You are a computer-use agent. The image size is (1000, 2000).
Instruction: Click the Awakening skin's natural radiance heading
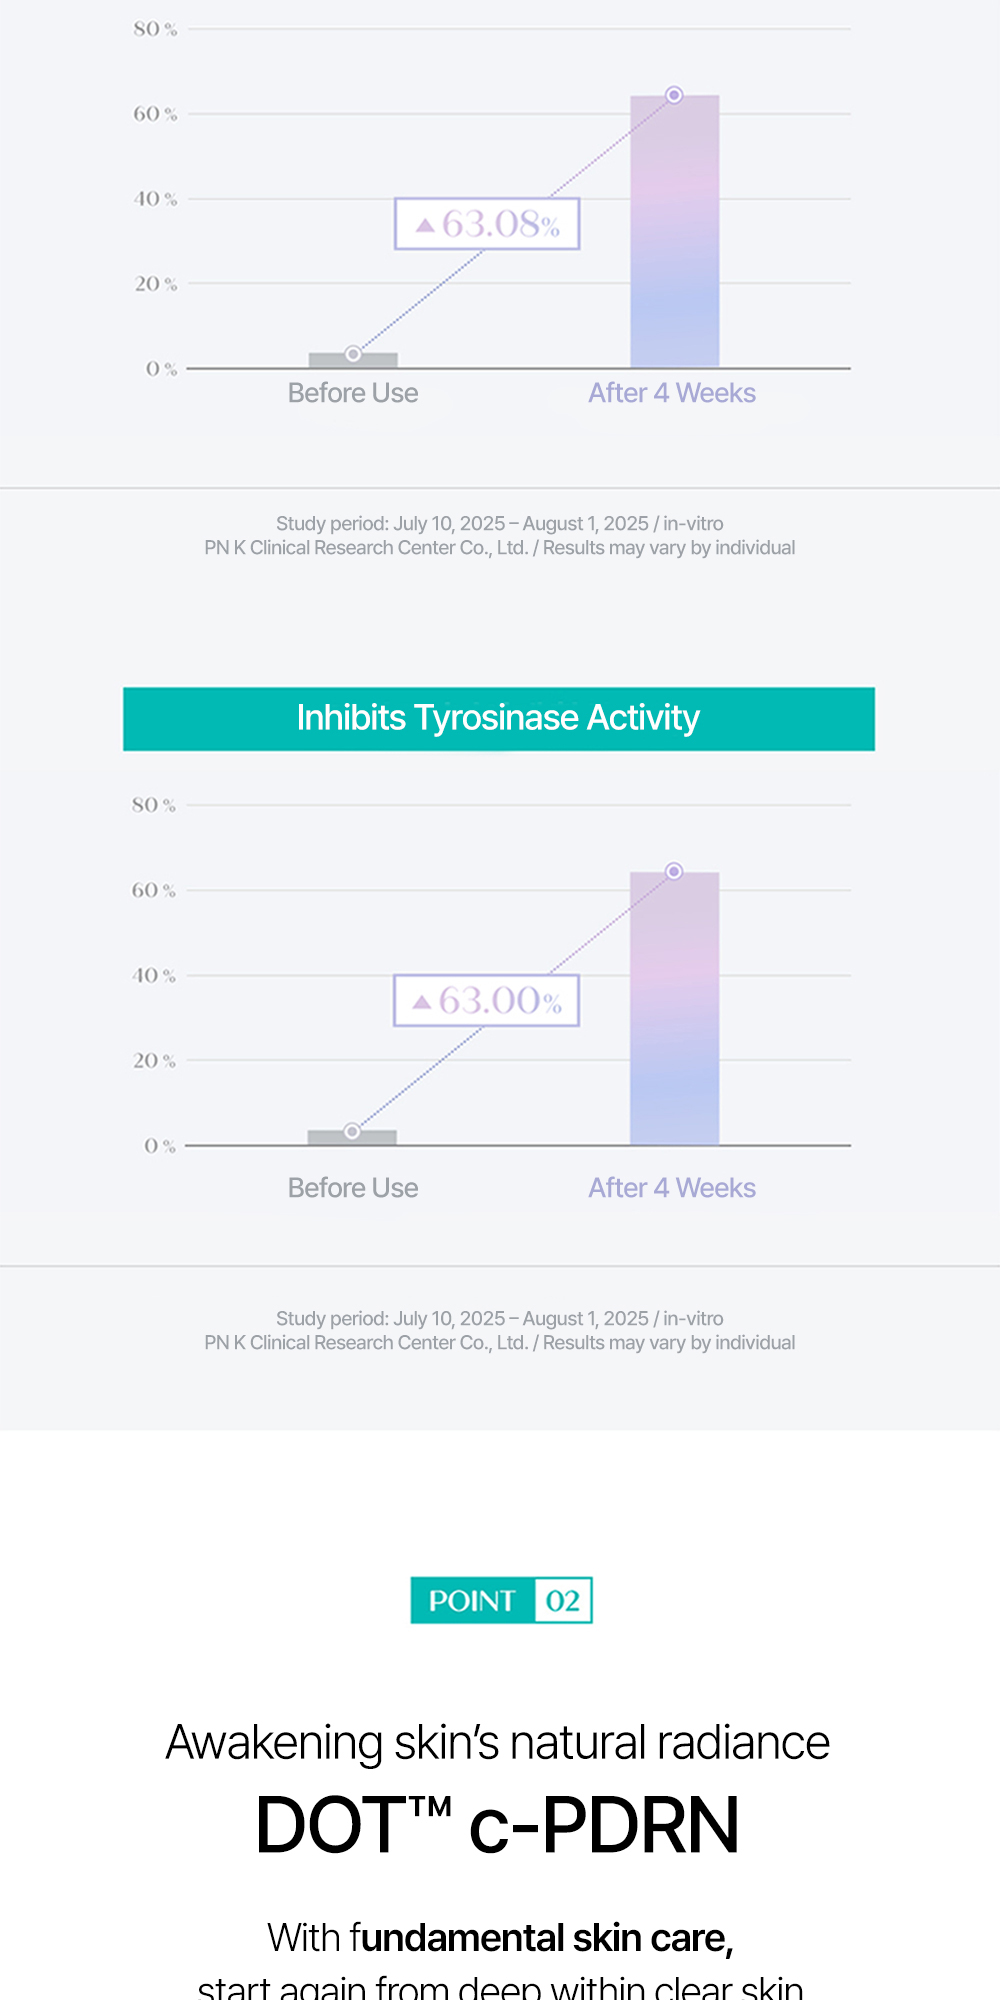coord(497,1742)
